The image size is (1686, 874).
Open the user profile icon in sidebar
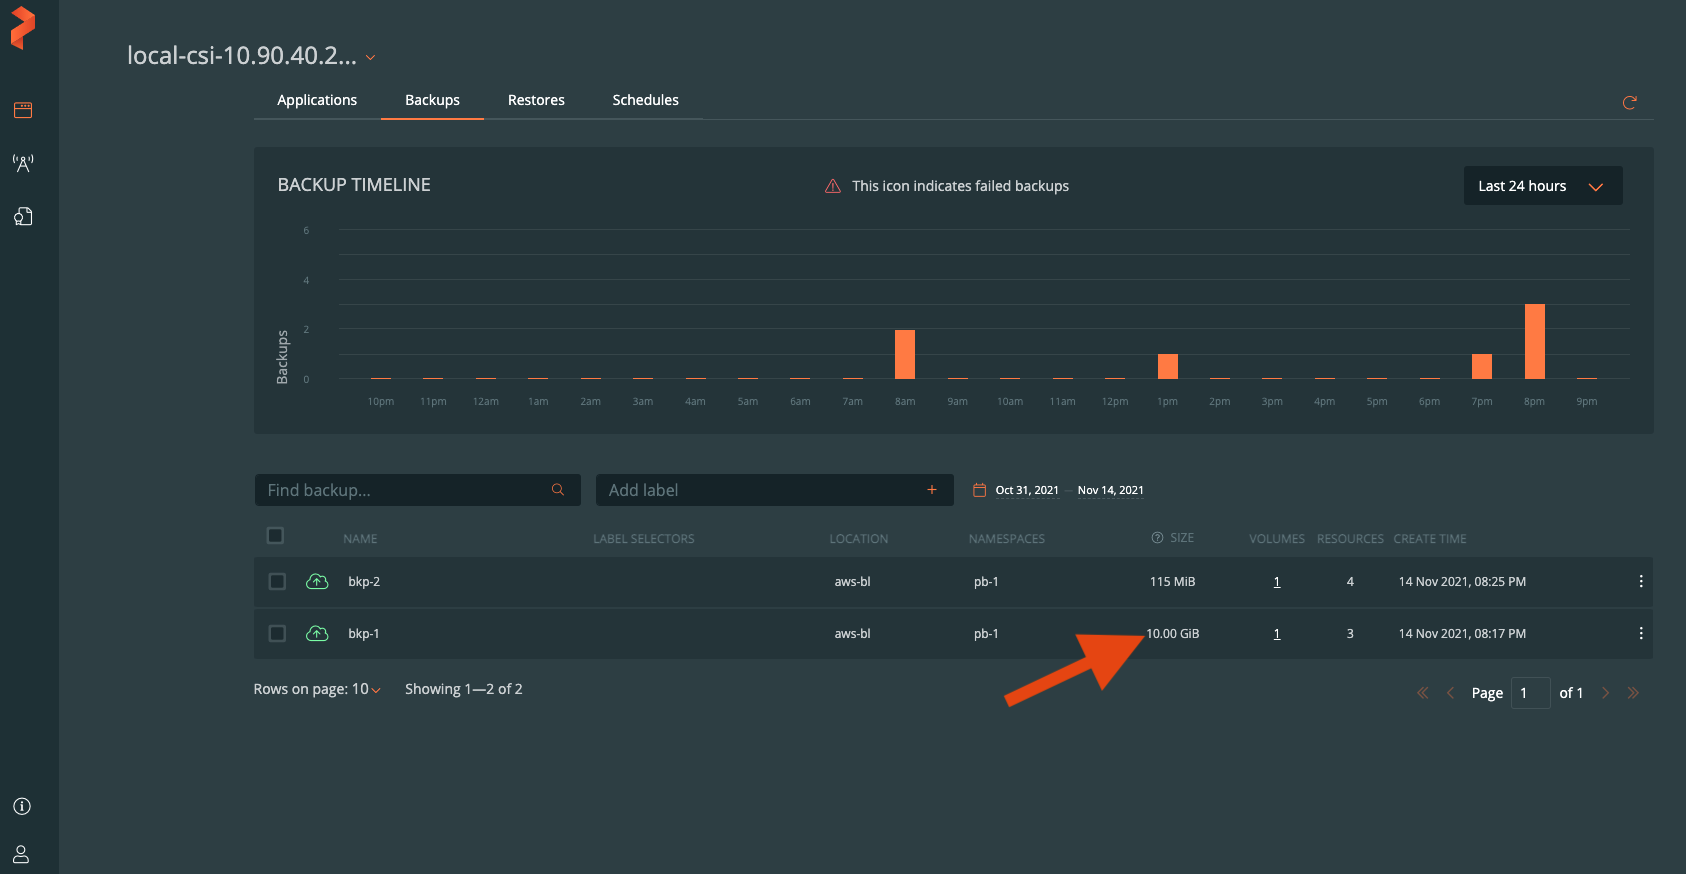tap(22, 854)
